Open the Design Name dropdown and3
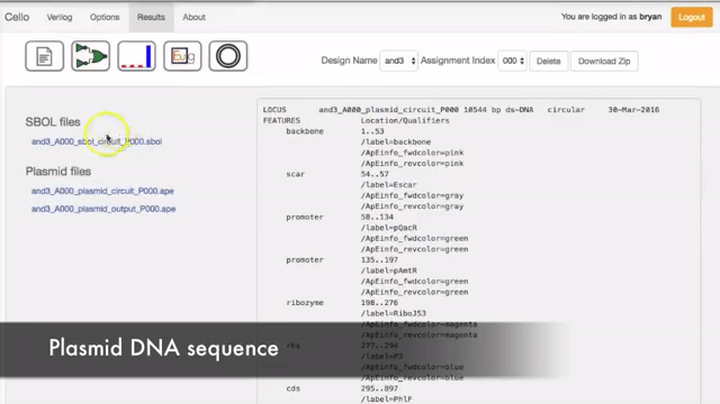This screenshot has height=404, width=720. pos(399,61)
